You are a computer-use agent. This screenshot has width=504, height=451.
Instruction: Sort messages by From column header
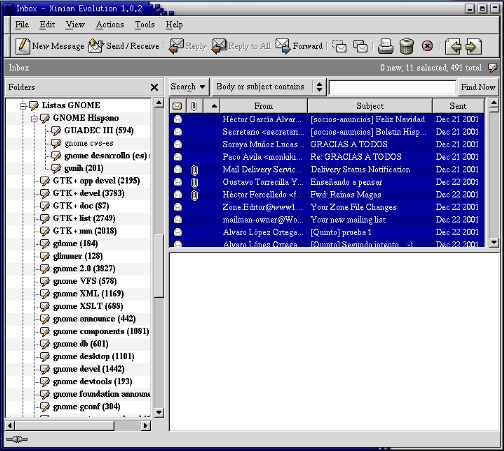pos(263,106)
